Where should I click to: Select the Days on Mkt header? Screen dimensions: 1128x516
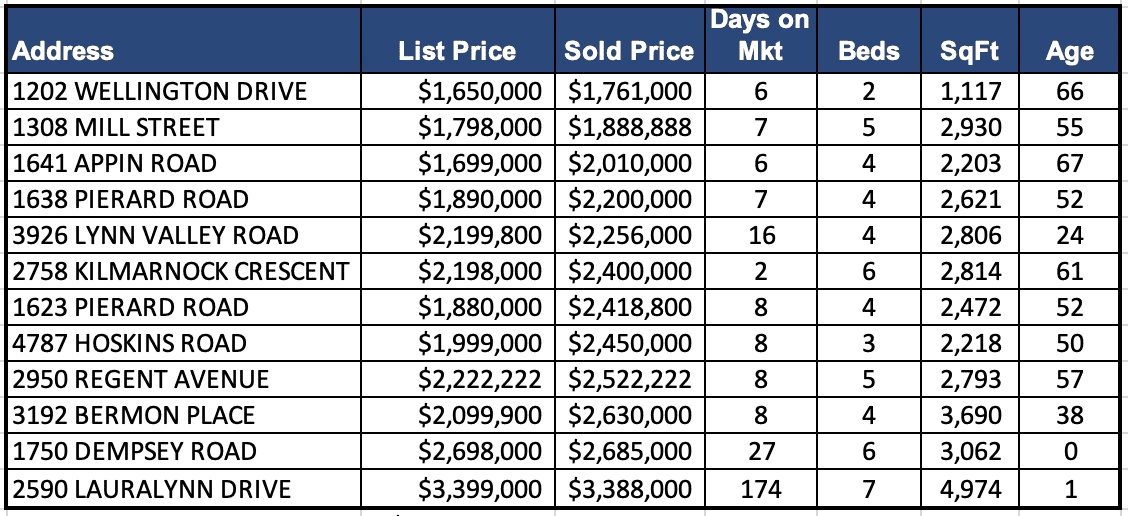[x=760, y=37]
